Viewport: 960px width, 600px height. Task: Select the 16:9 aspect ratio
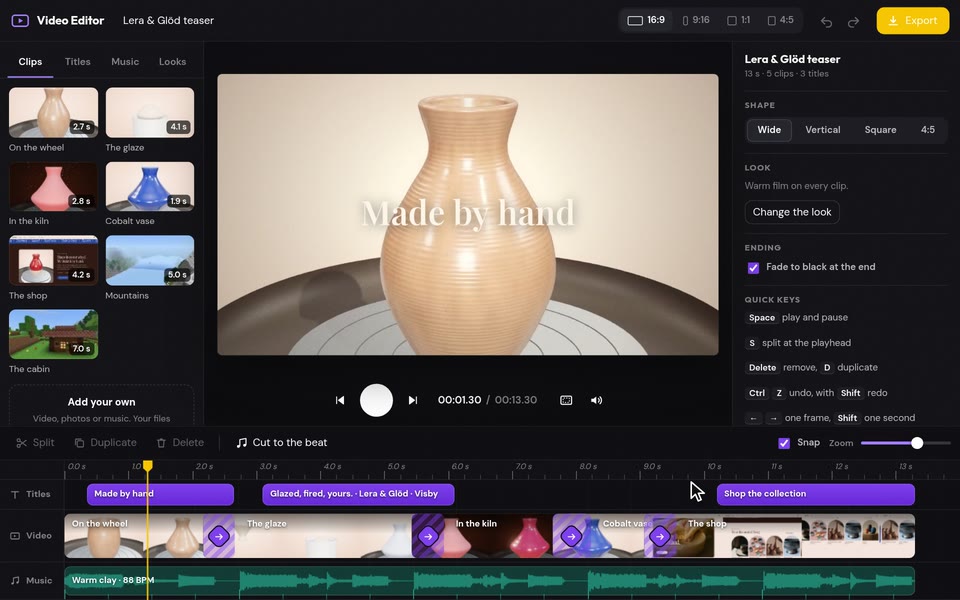646,20
